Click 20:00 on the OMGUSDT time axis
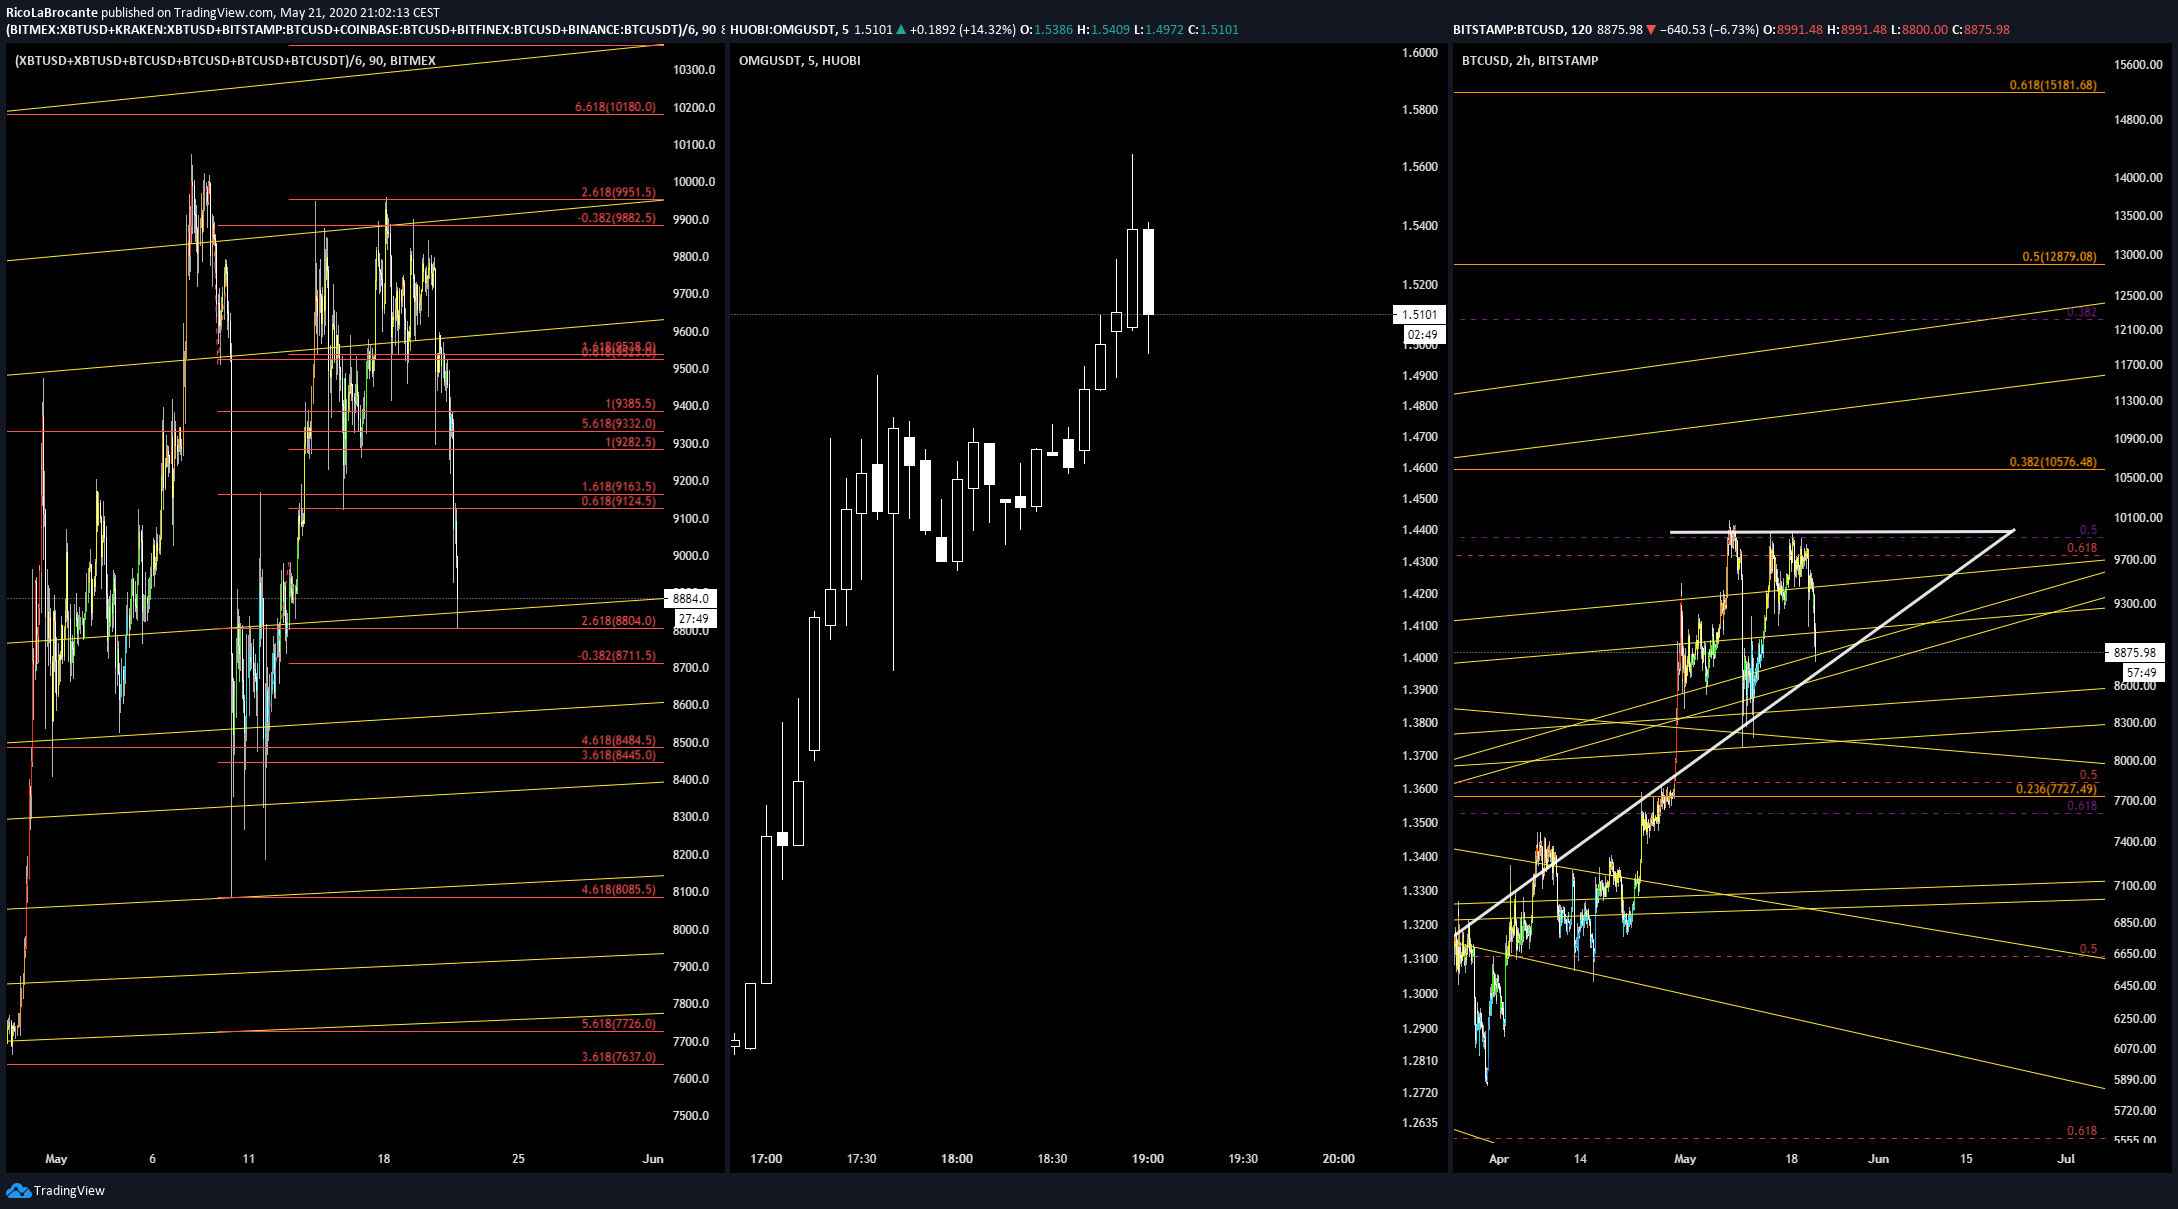This screenshot has width=2178, height=1209. (1339, 1159)
